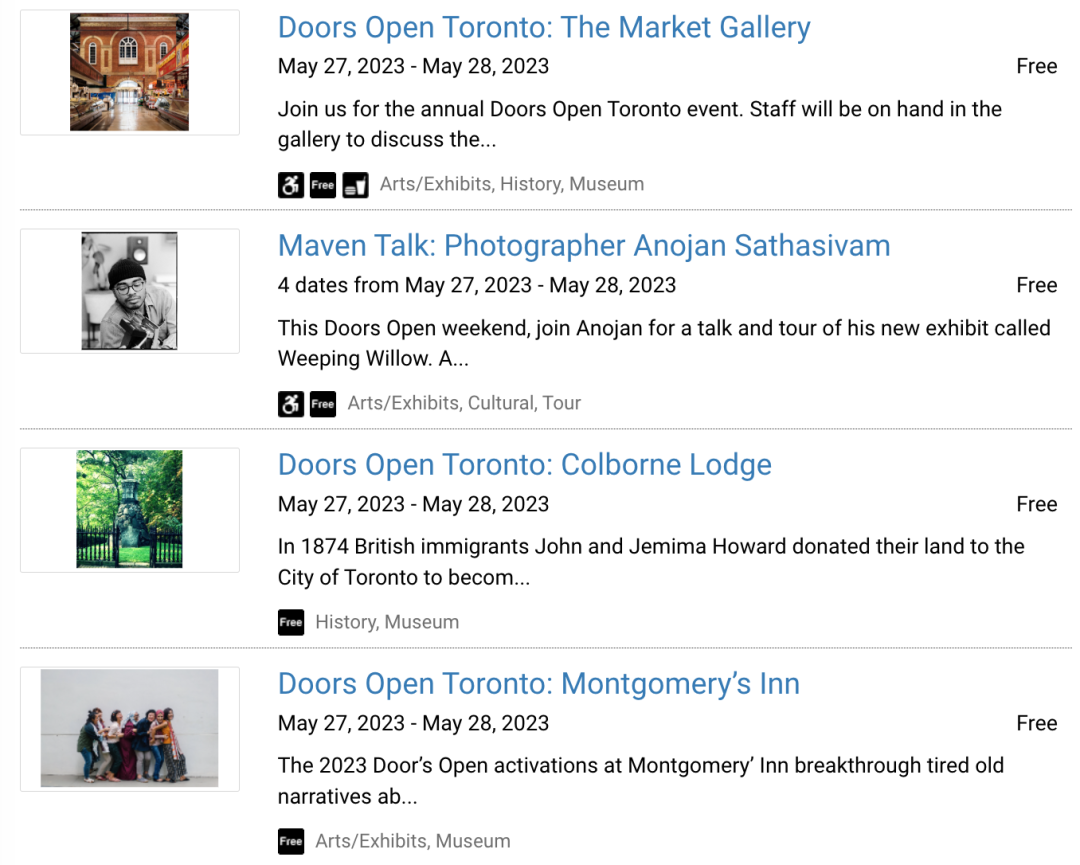Open Doors Open Toronto: Montgomery's Inn link
Image resolution: width=1080 pixels, height=865 pixels.
coord(539,684)
